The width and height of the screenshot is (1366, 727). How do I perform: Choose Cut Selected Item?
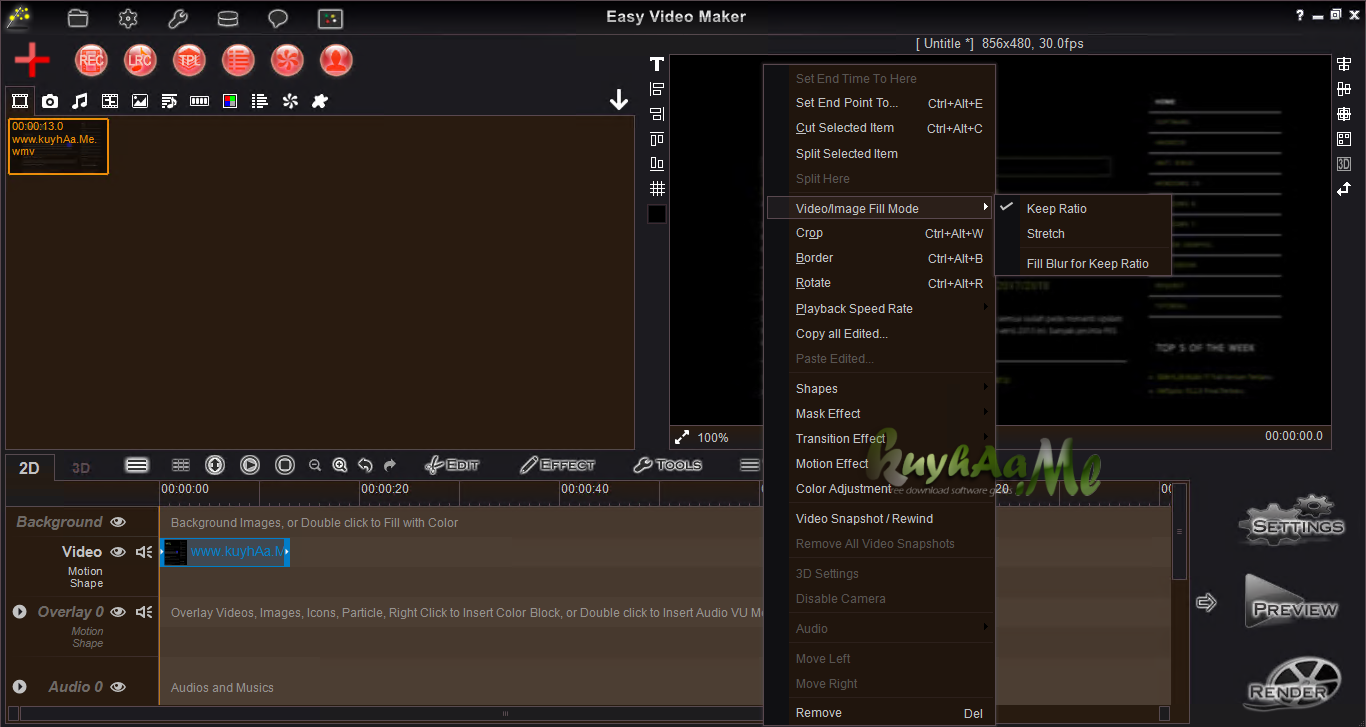point(880,128)
